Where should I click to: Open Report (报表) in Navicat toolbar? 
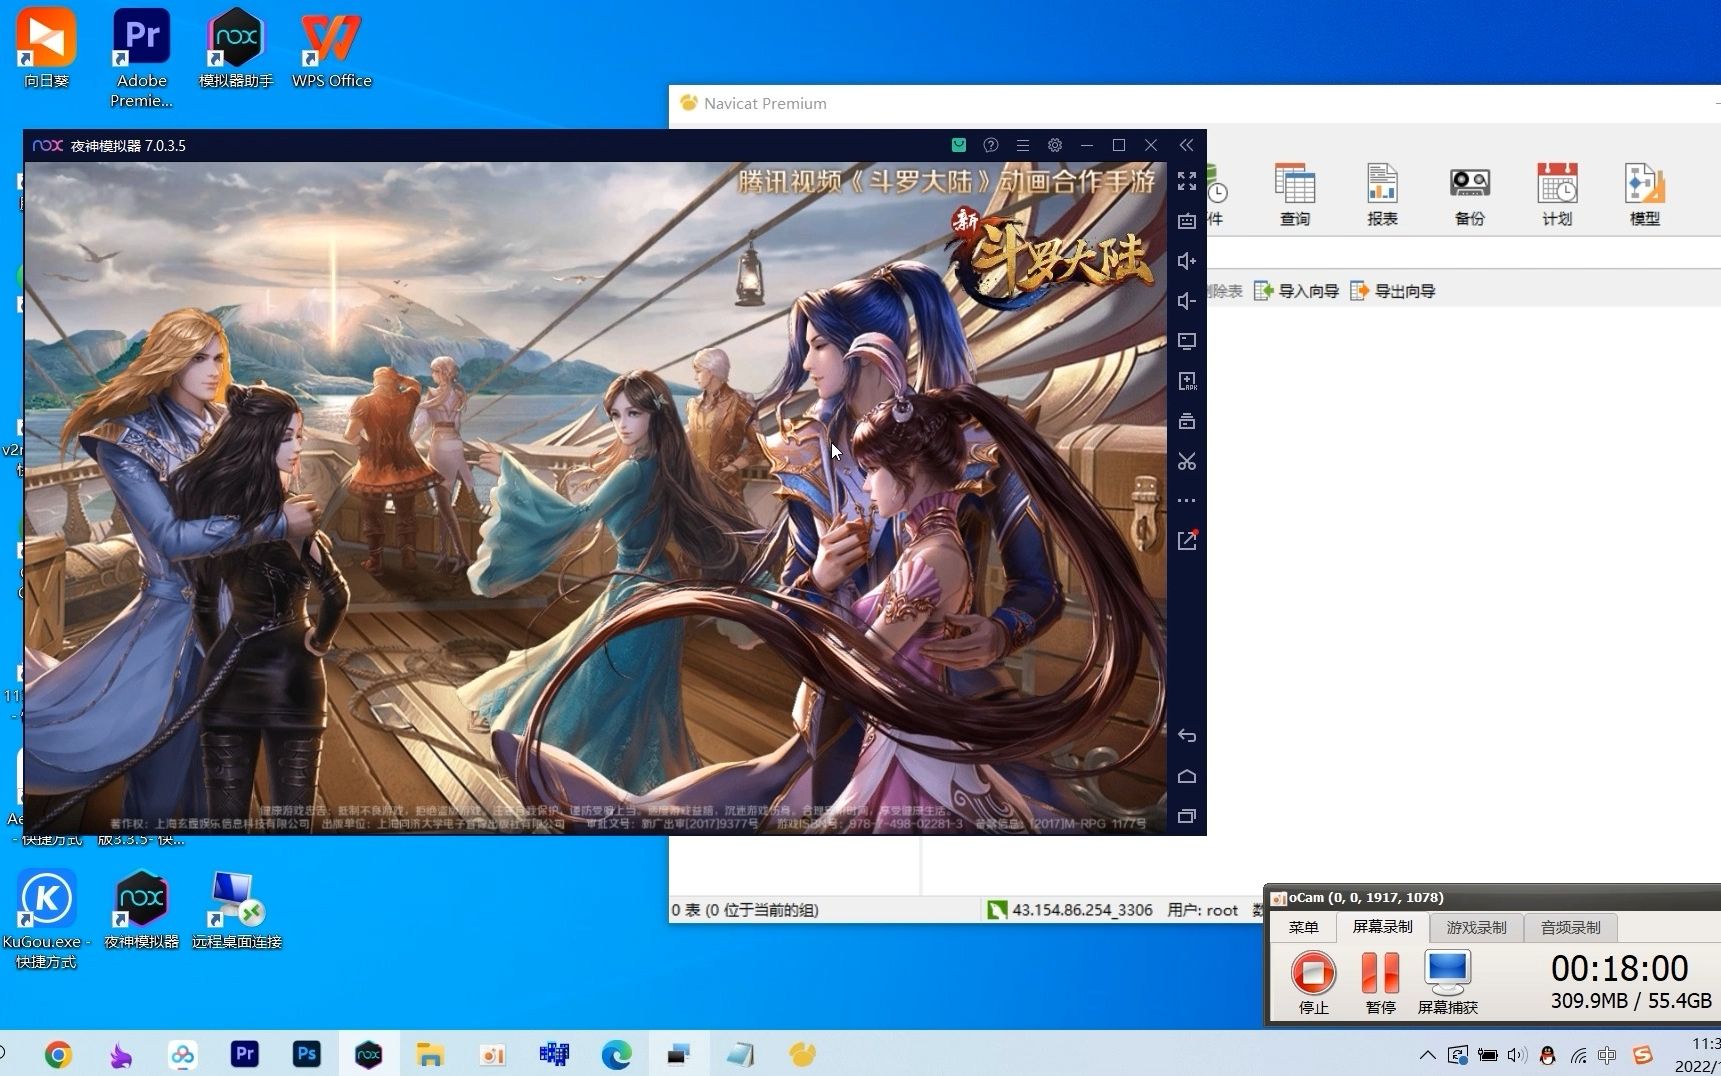coord(1382,195)
